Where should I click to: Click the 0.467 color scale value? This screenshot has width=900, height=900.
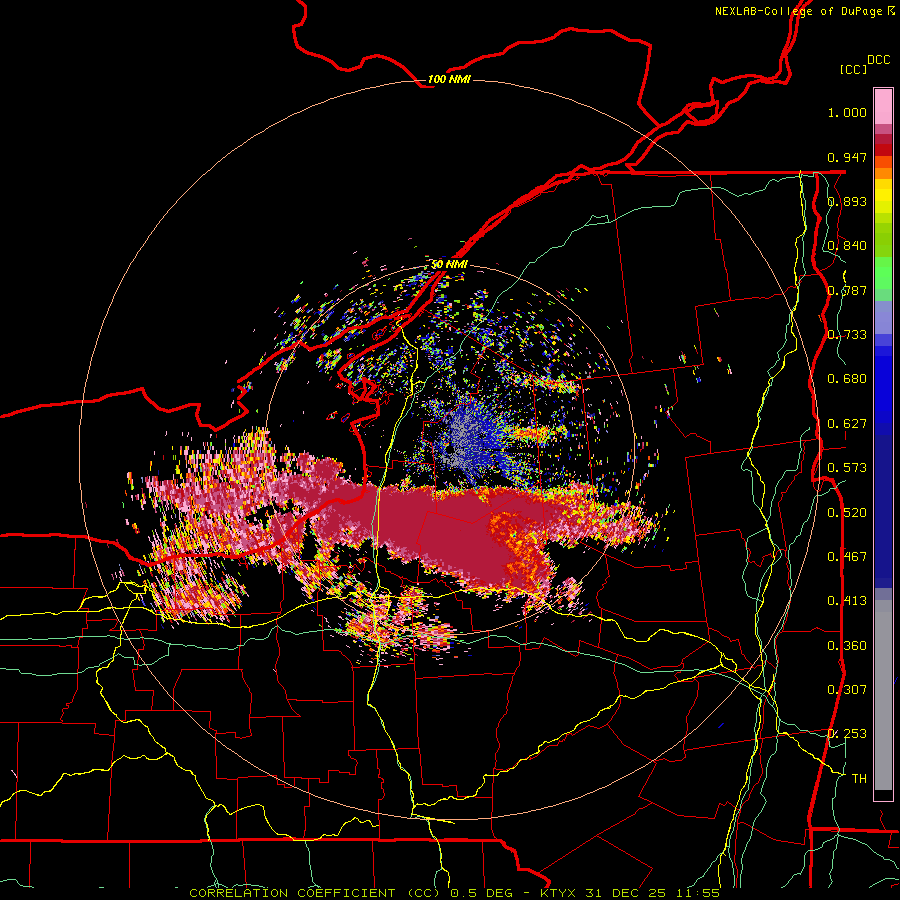tap(847, 557)
